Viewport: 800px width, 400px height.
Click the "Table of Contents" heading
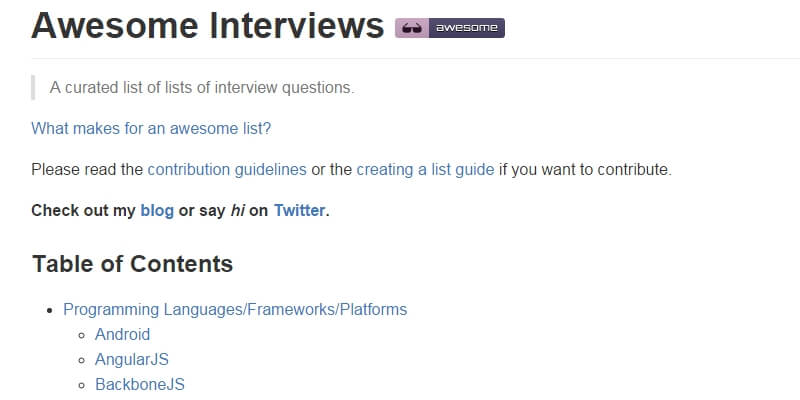point(132,264)
